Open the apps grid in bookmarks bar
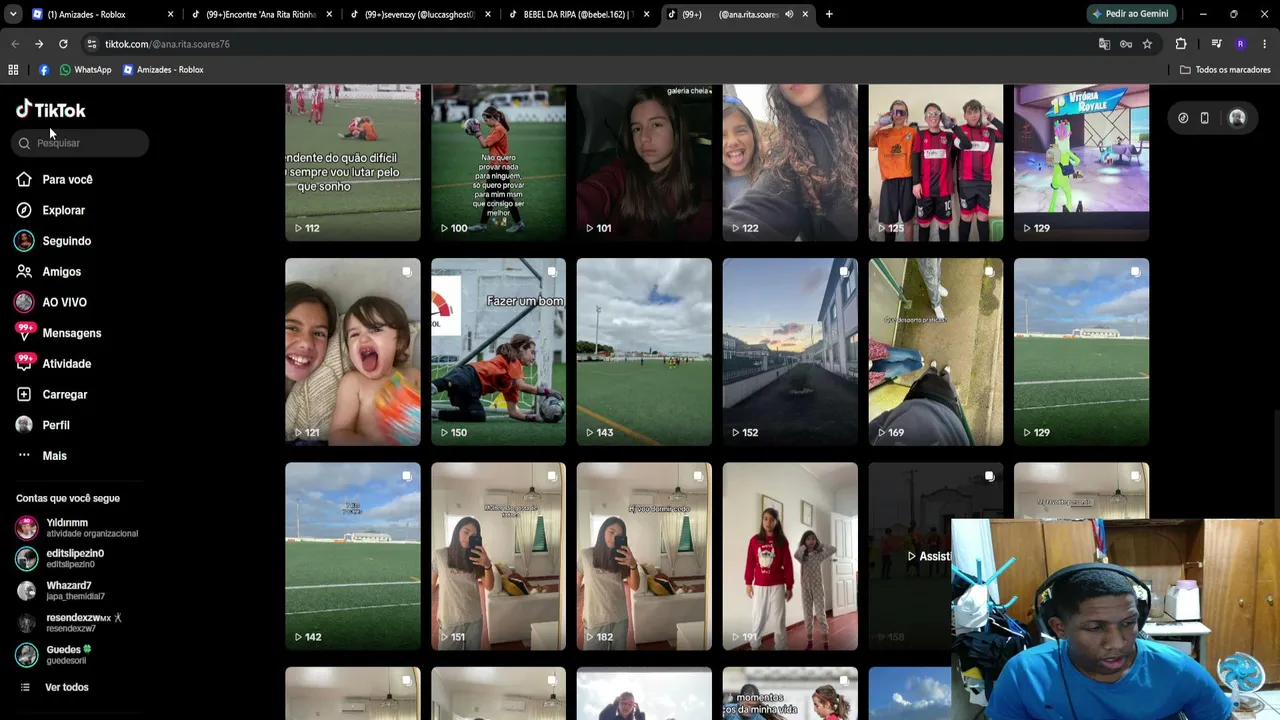1280x720 pixels. coord(13,70)
